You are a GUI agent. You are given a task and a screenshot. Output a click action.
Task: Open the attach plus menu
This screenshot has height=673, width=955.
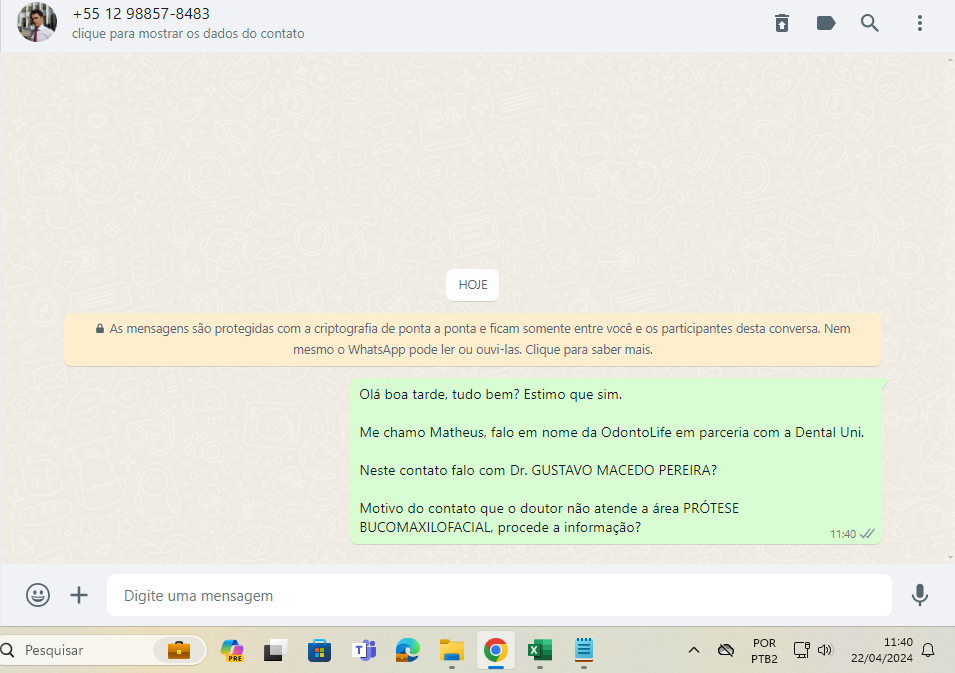point(79,595)
